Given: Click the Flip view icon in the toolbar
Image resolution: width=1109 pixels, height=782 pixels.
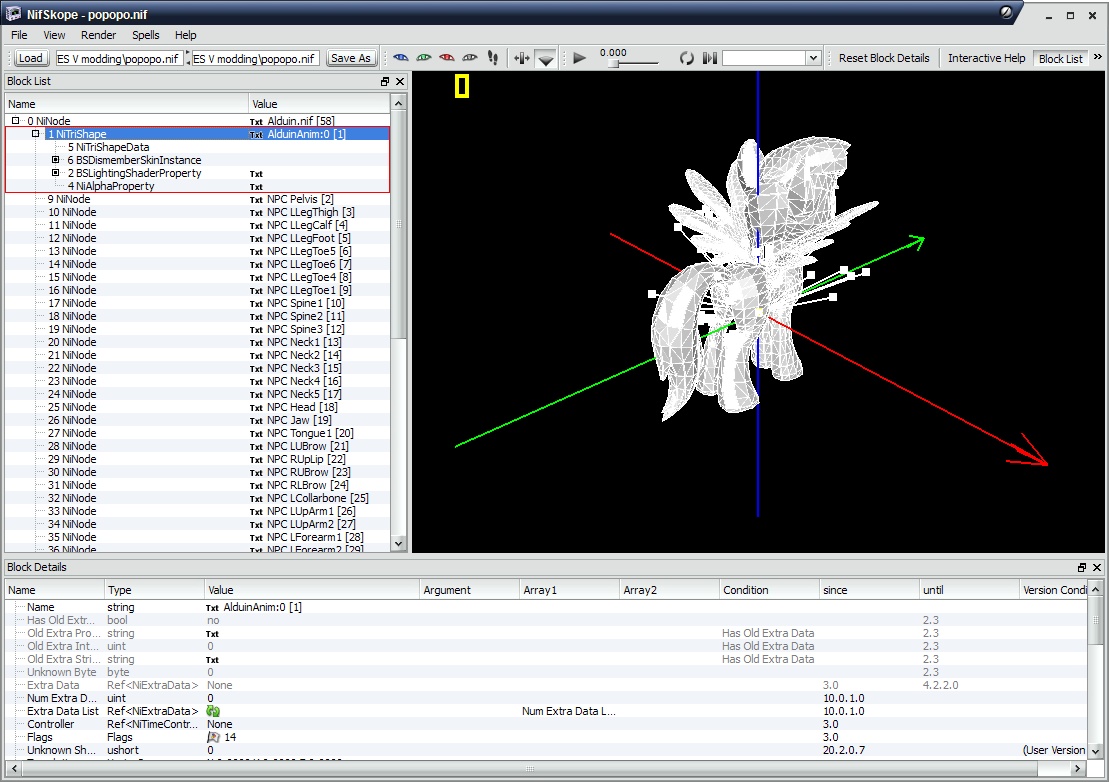Looking at the screenshot, I should click(522, 59).
